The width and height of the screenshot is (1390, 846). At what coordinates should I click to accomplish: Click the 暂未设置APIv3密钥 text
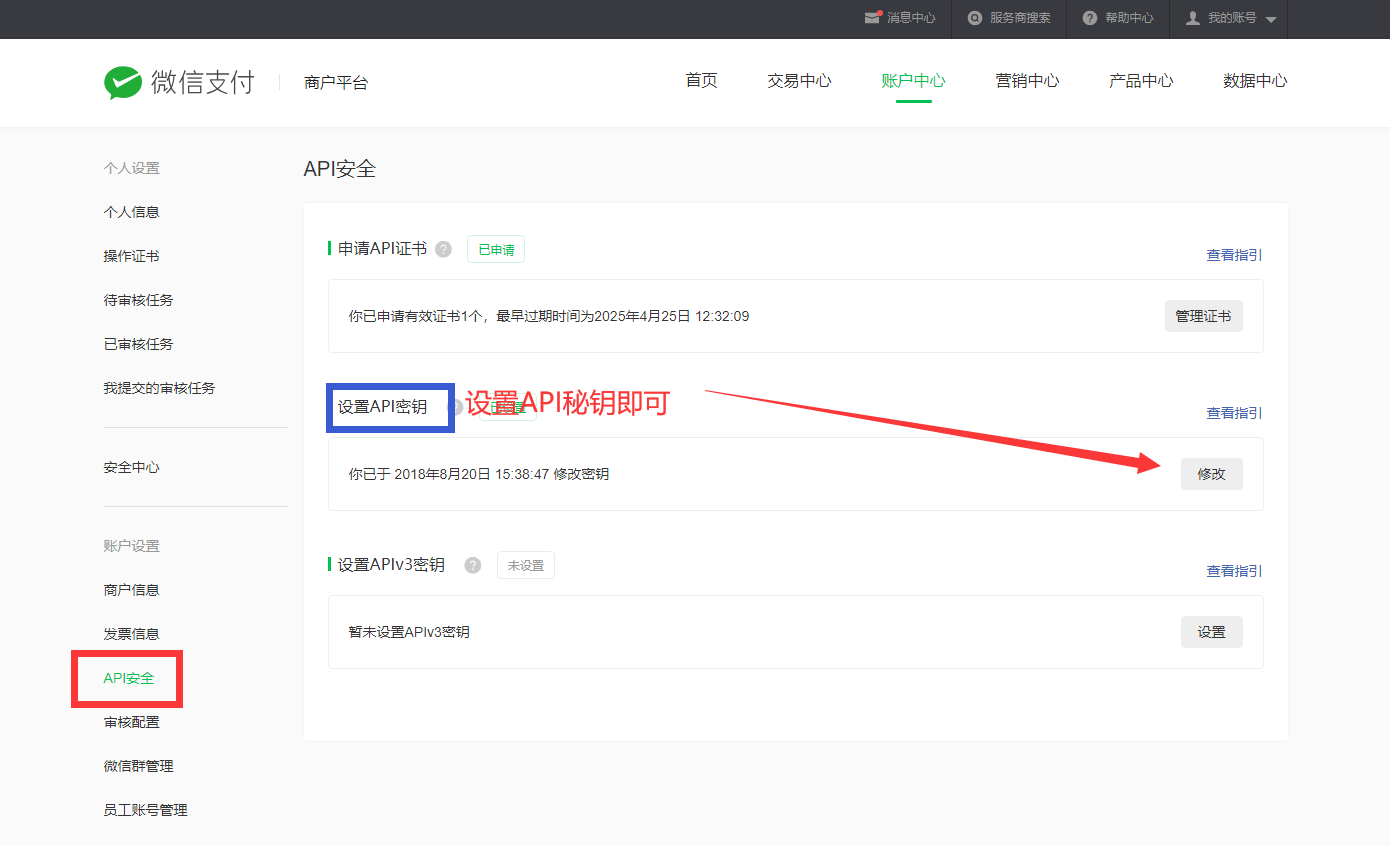click(409, 632)
